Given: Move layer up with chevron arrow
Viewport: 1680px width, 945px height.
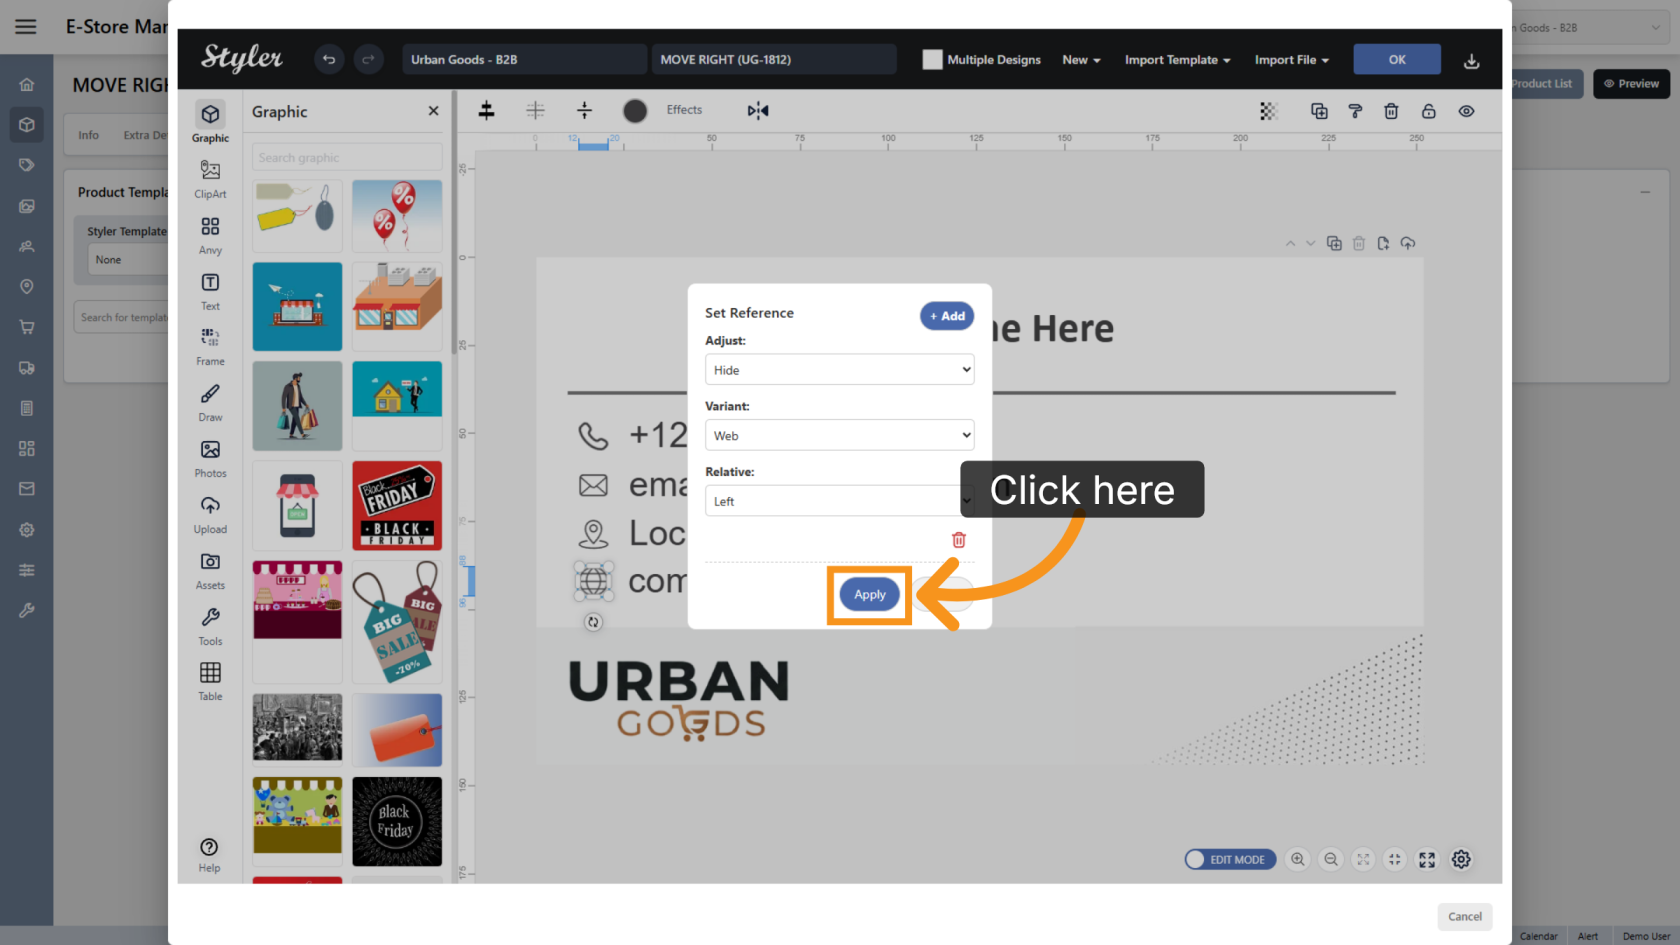Looking at the screenshot, I should point(1290,243).
